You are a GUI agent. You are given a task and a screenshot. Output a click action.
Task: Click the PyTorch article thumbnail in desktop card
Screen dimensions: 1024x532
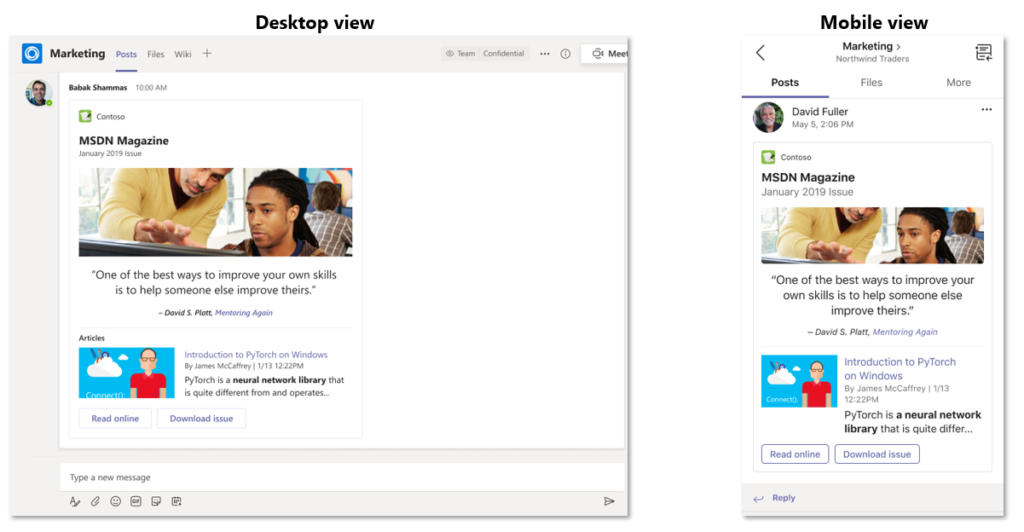(x=127, y=373)
